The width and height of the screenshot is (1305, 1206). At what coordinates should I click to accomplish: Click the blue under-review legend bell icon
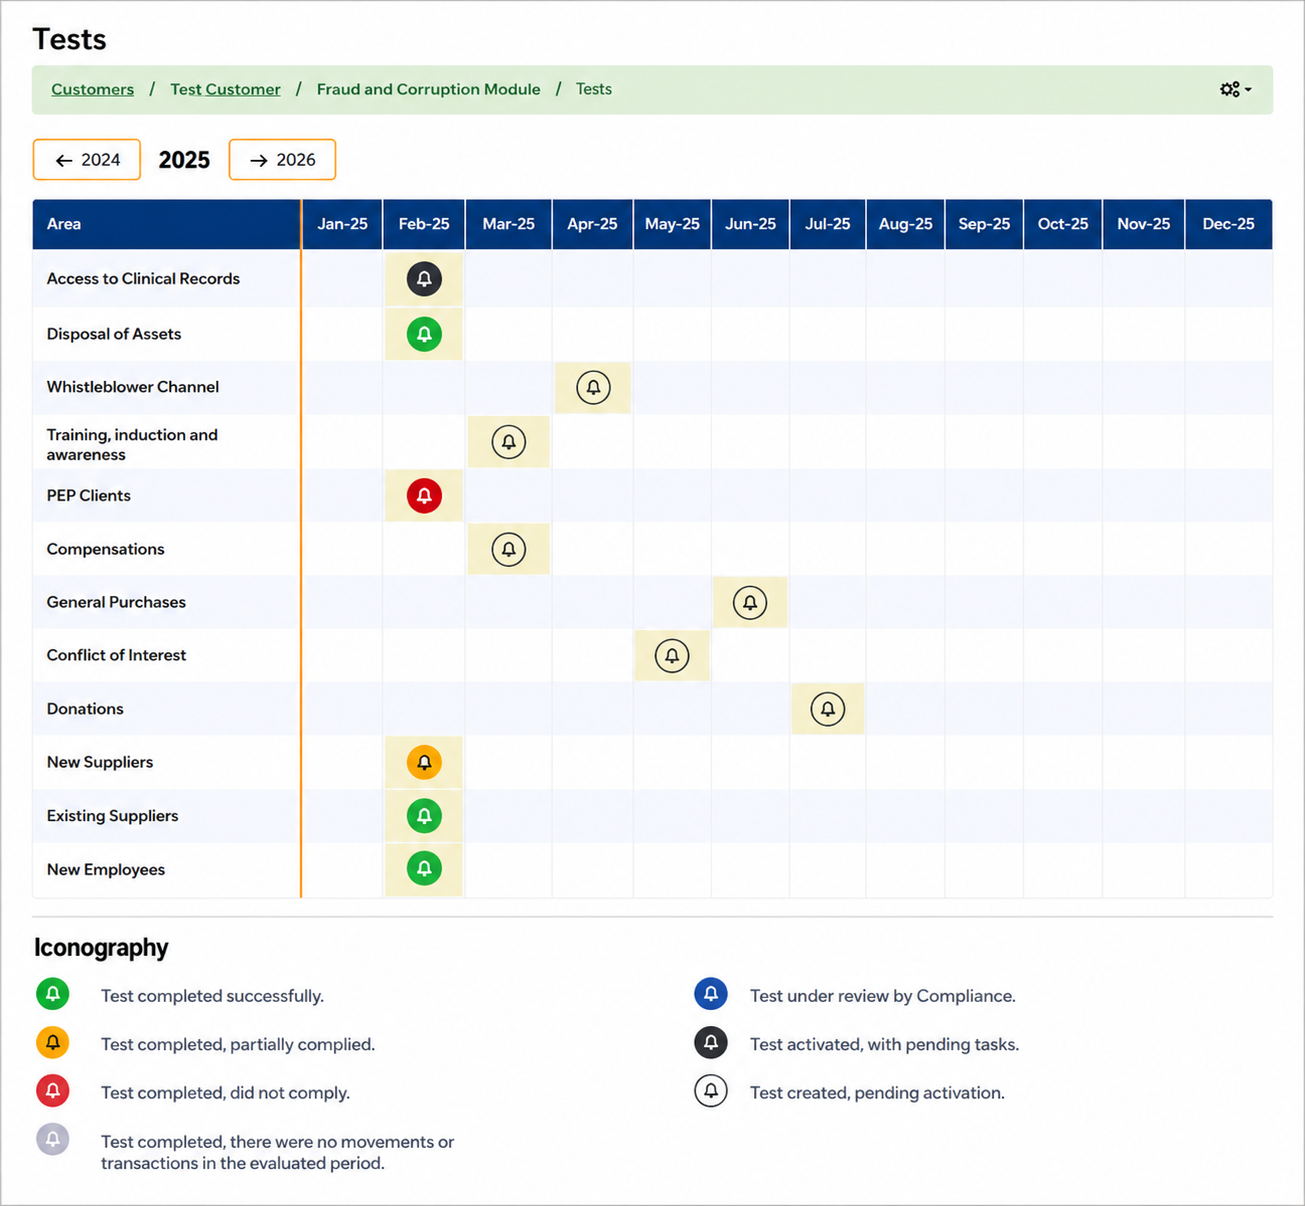[x=711, y=994]
